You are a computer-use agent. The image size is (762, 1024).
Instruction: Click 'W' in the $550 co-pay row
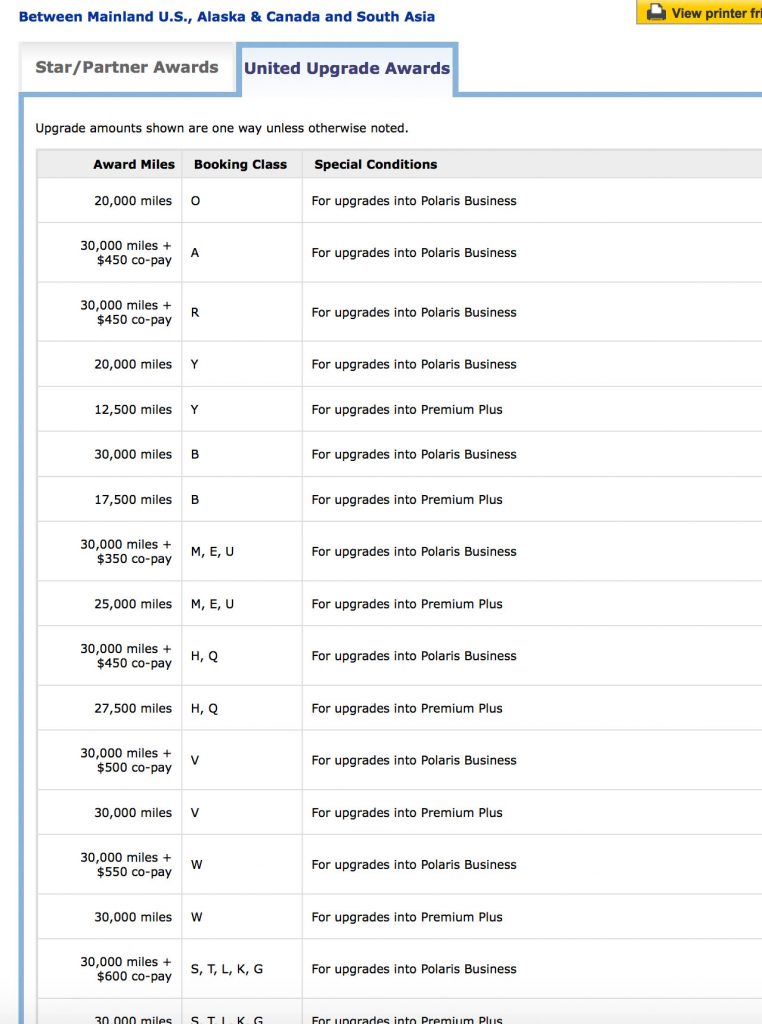click(197, 865)
